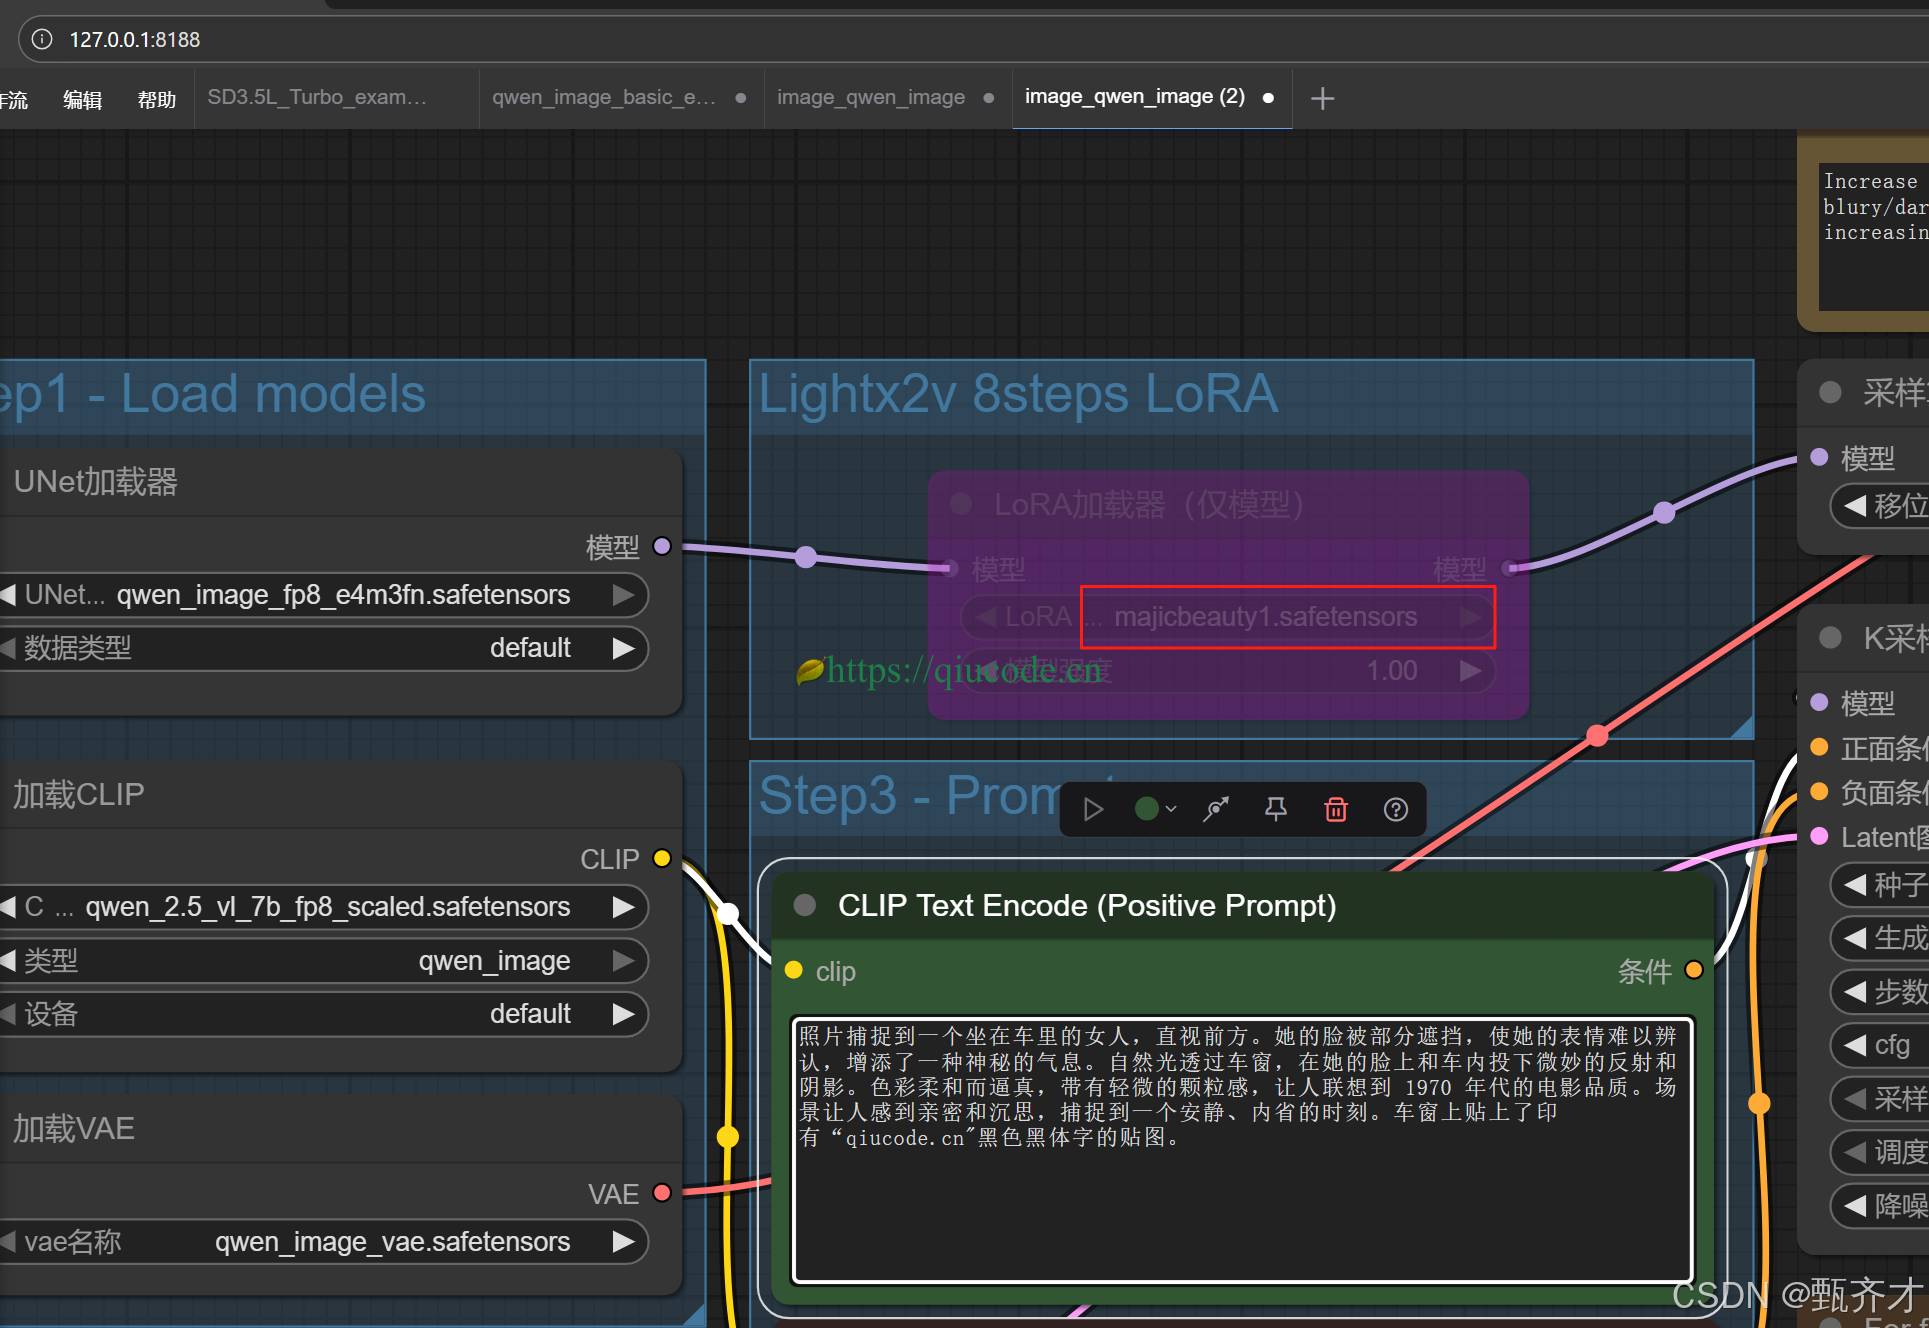Open node color picker green dot

tap(1155, 809)
